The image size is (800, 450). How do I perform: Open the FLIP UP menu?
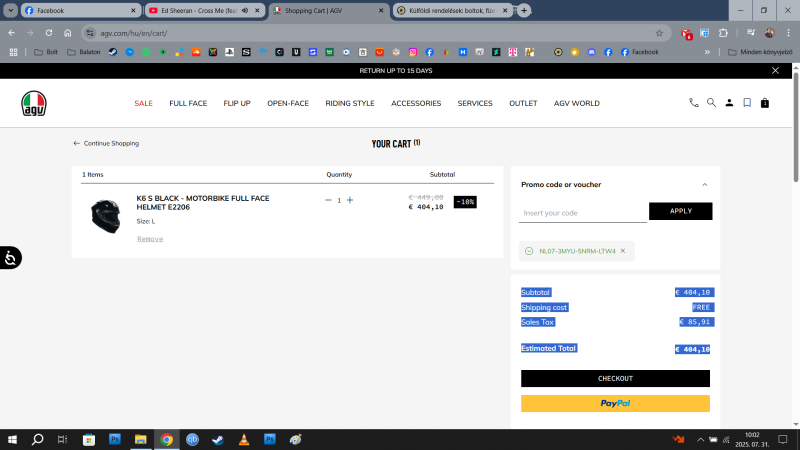point(237,103)
